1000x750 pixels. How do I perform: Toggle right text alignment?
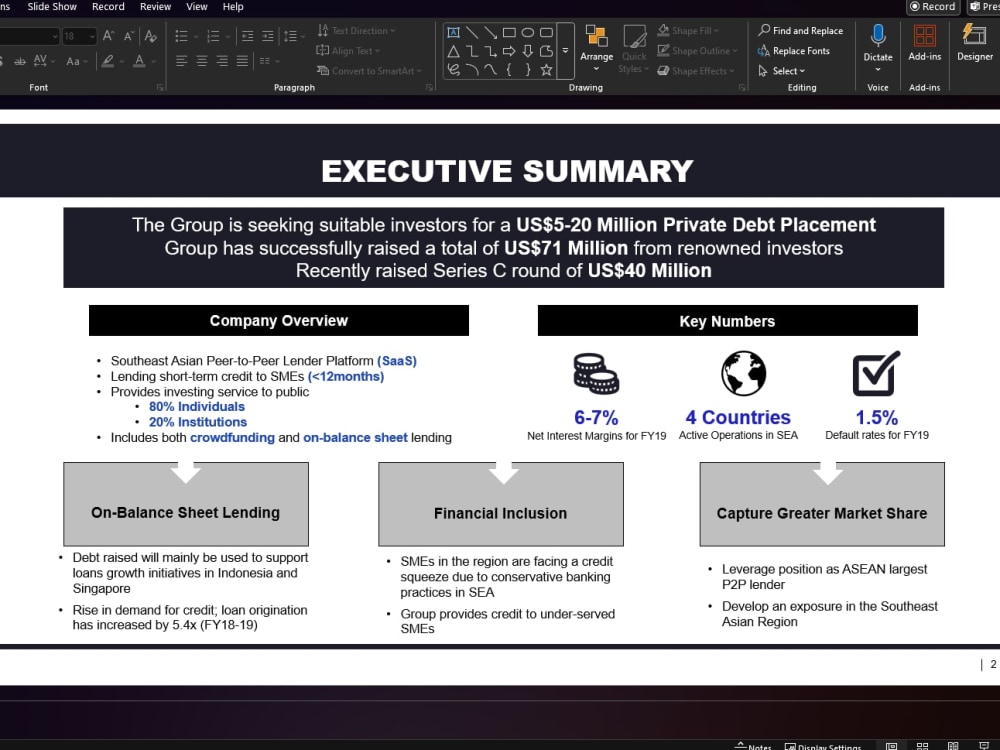pyautogui.click(x=222, y=61)
